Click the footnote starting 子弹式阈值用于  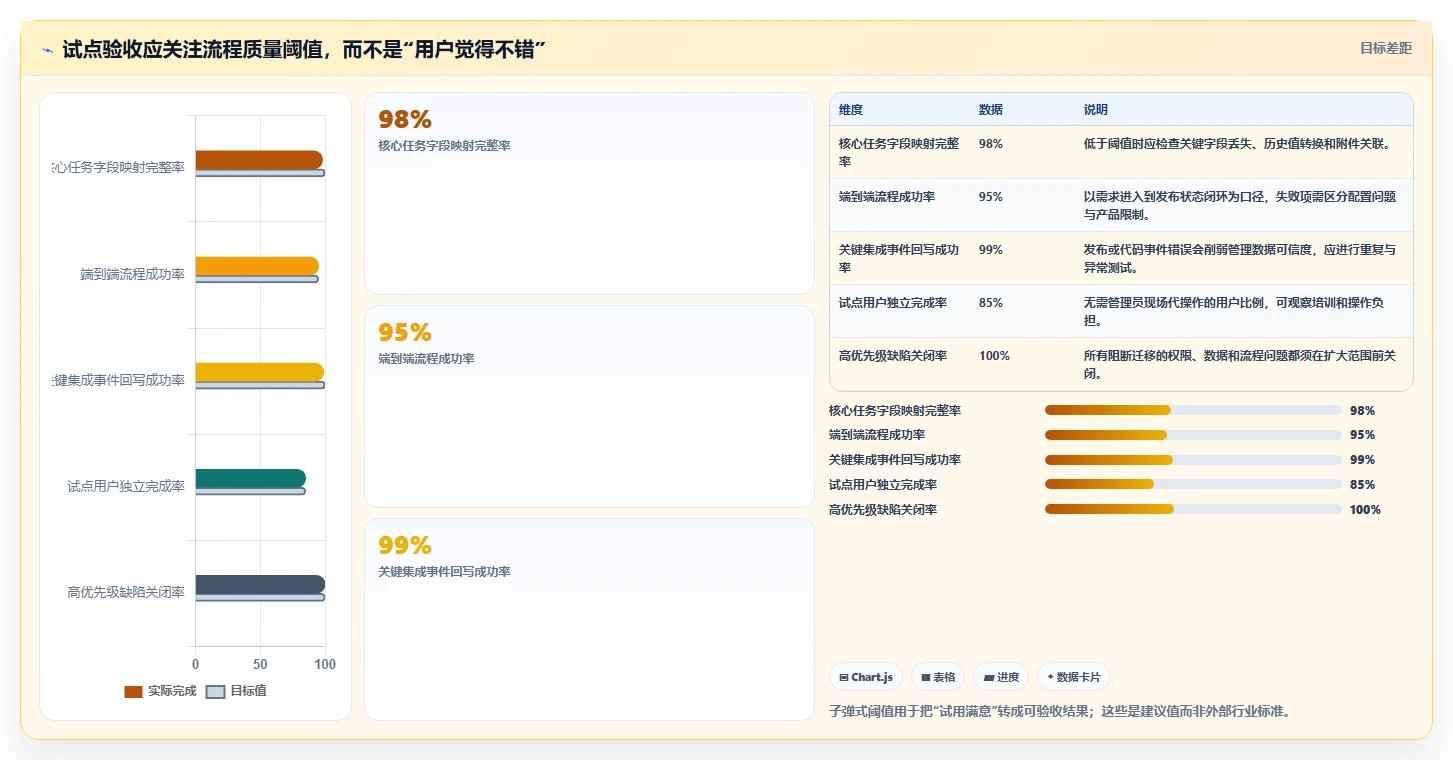[1060, 712]
